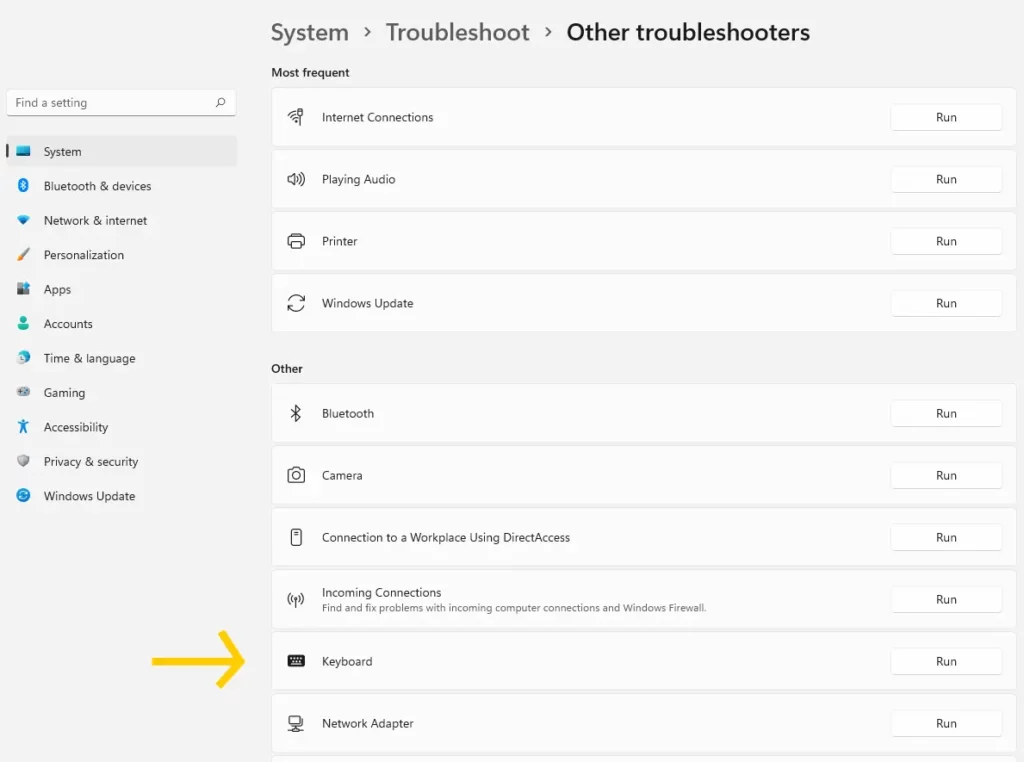
Task: Click the Bluetooth & devices sidebar icon
Action: tap(24, 185)
